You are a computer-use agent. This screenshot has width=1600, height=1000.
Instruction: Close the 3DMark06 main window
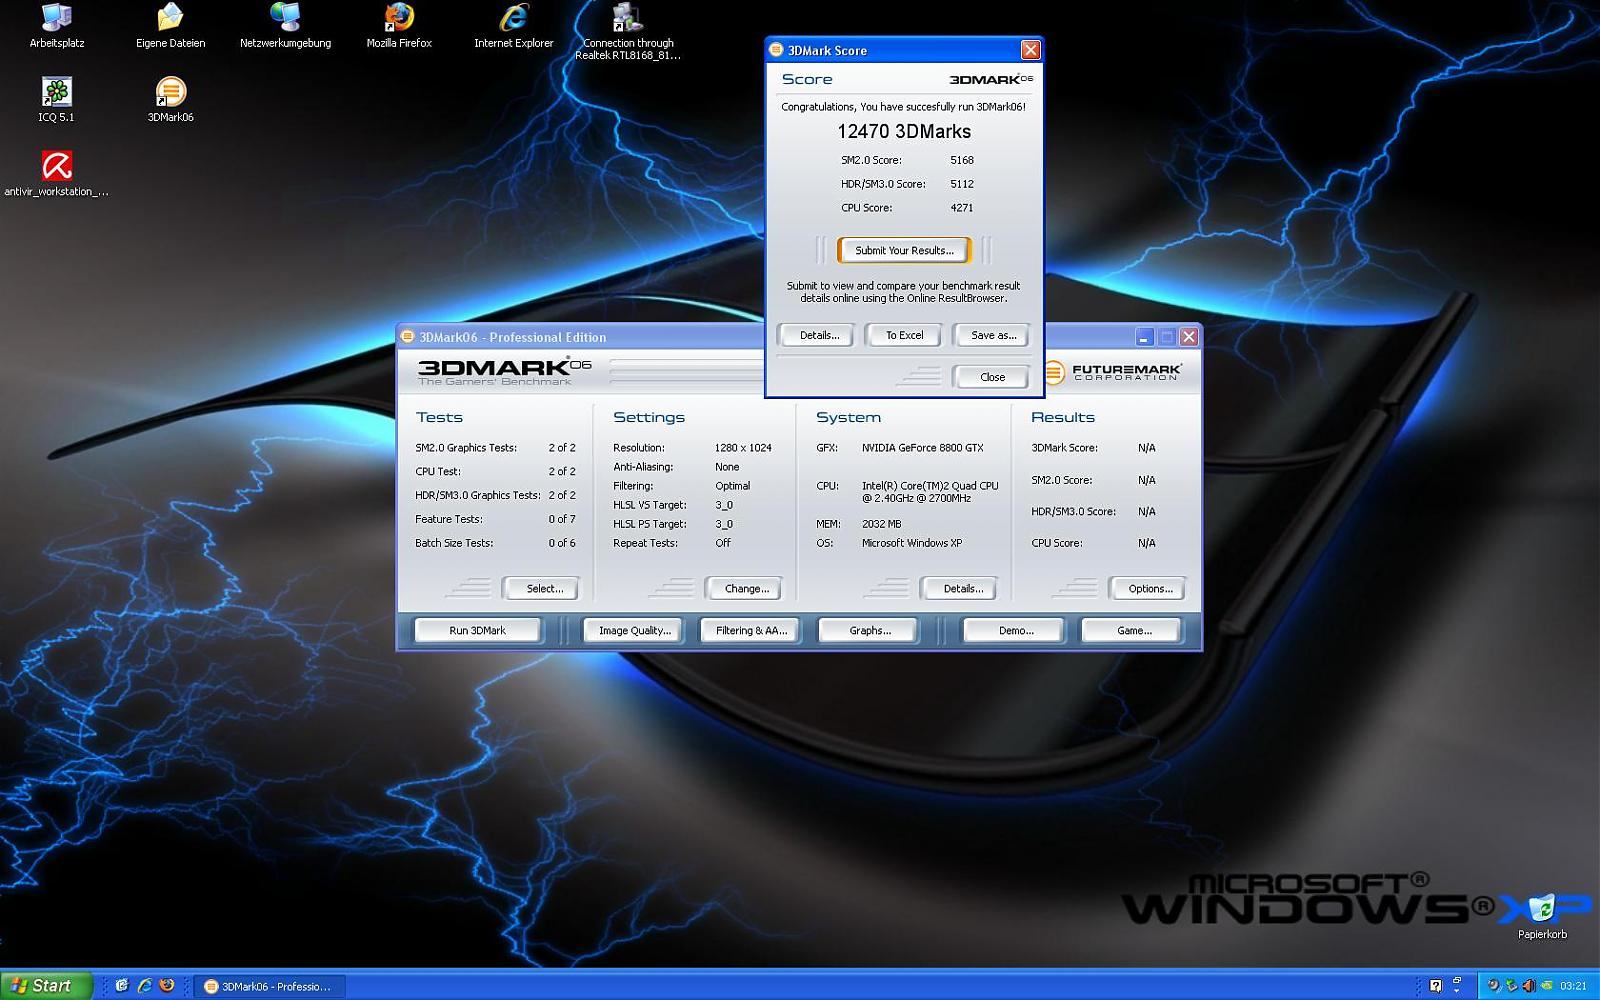1188,337
